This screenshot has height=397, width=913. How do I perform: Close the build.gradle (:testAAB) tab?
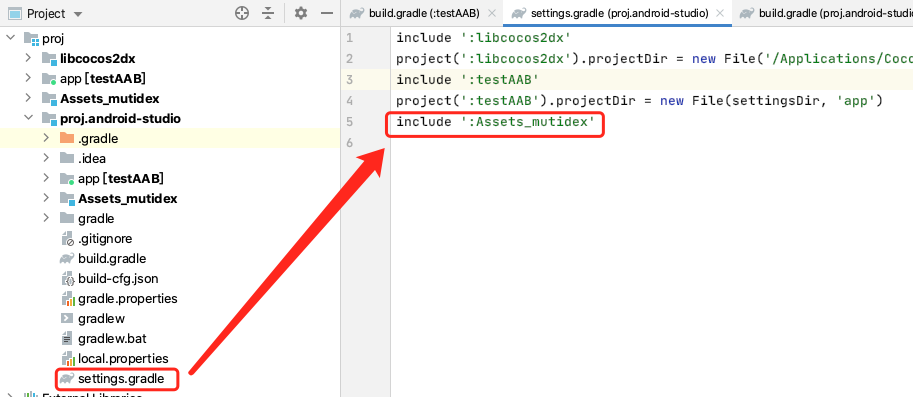(491, 13)
